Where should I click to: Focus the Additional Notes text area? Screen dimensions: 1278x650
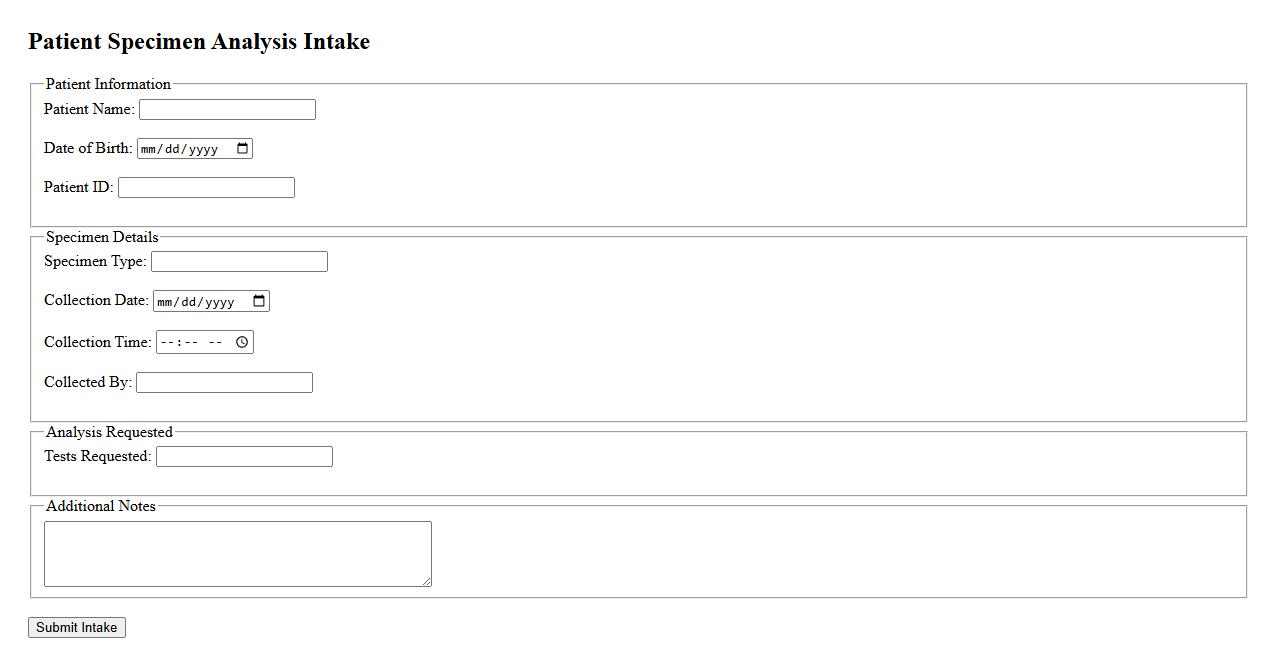[237, 553]
